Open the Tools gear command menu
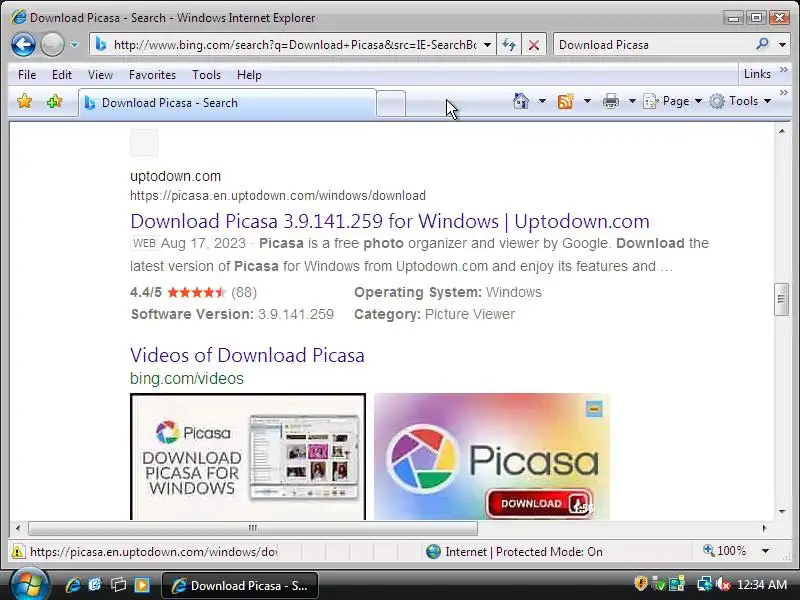The image size is (800, 600). pos(740,101)
